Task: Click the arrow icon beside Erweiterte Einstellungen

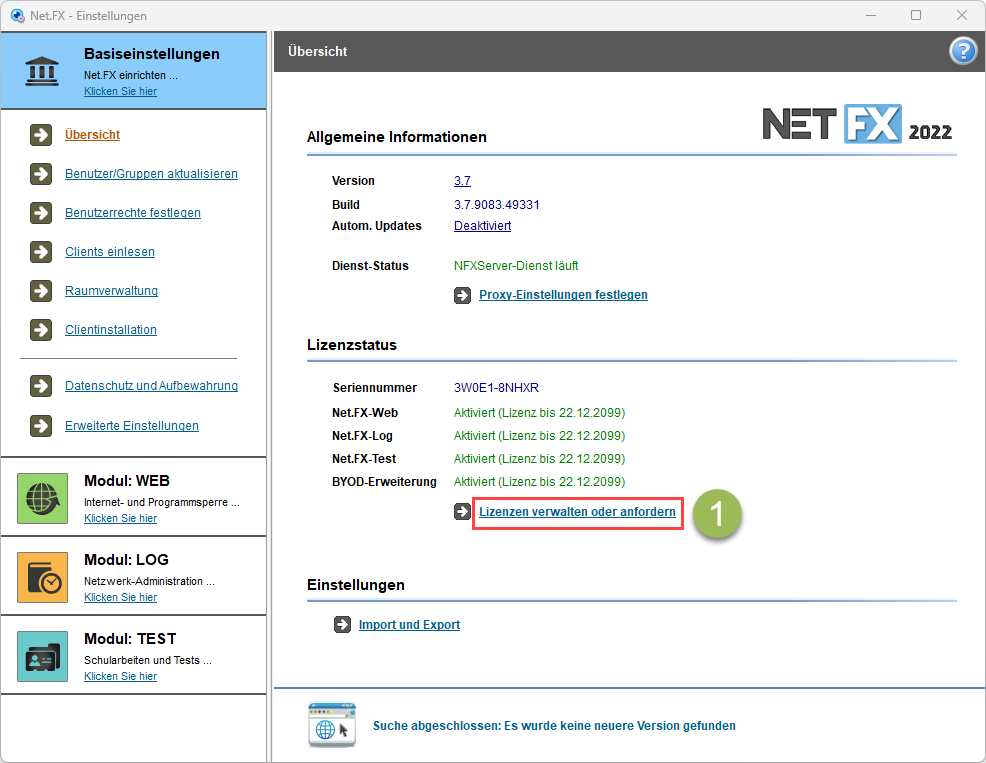Action: (41, 426)
